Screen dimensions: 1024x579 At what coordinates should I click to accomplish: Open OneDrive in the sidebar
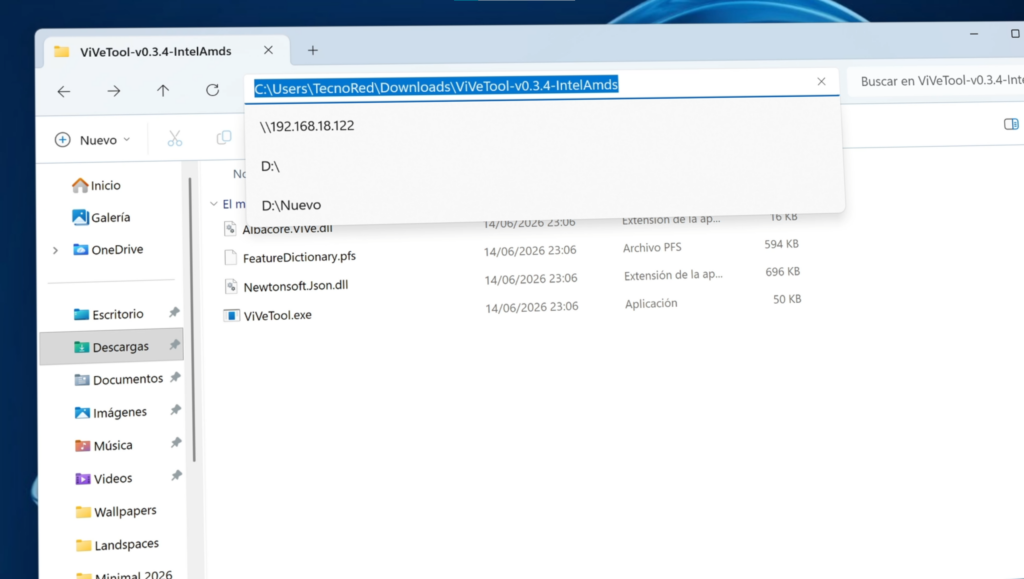tap(108, 249)
